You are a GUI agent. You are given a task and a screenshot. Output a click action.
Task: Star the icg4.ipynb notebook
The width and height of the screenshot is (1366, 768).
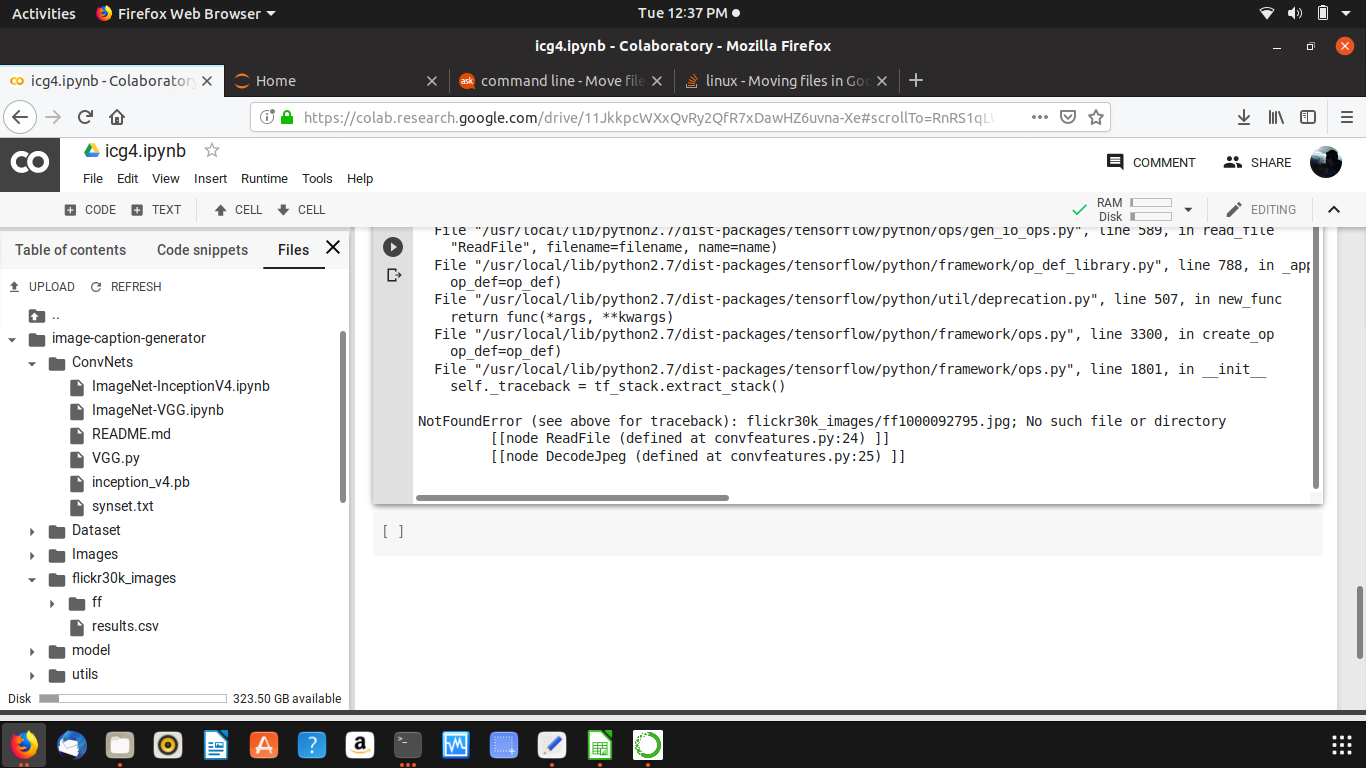click(211, 150)
